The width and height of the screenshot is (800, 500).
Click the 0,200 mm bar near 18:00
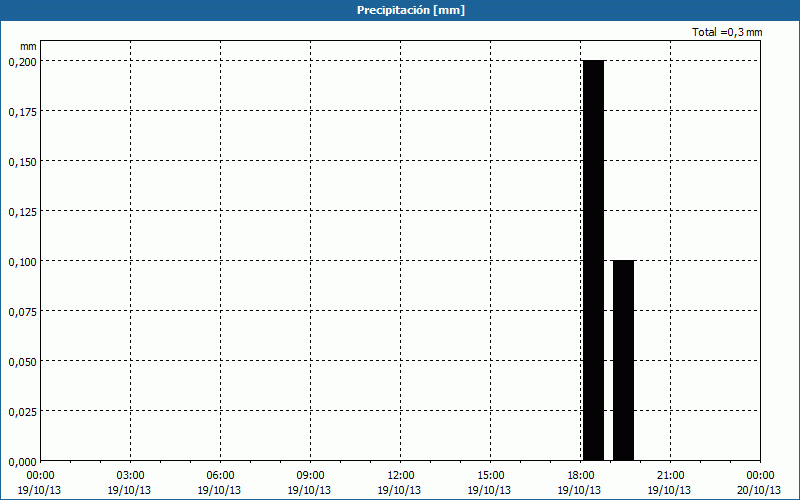(x=593, y=260)
